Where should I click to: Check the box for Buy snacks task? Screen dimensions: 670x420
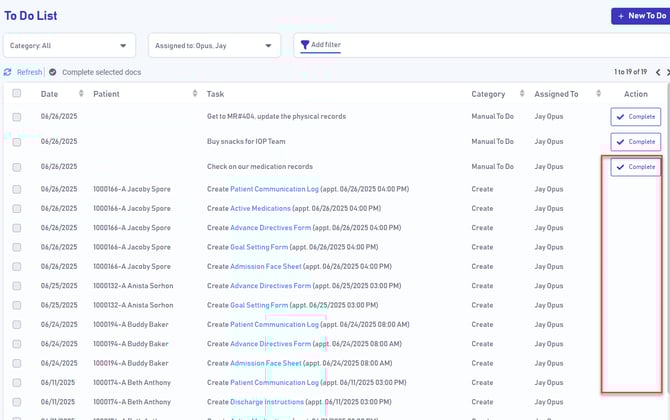[17, 142]
